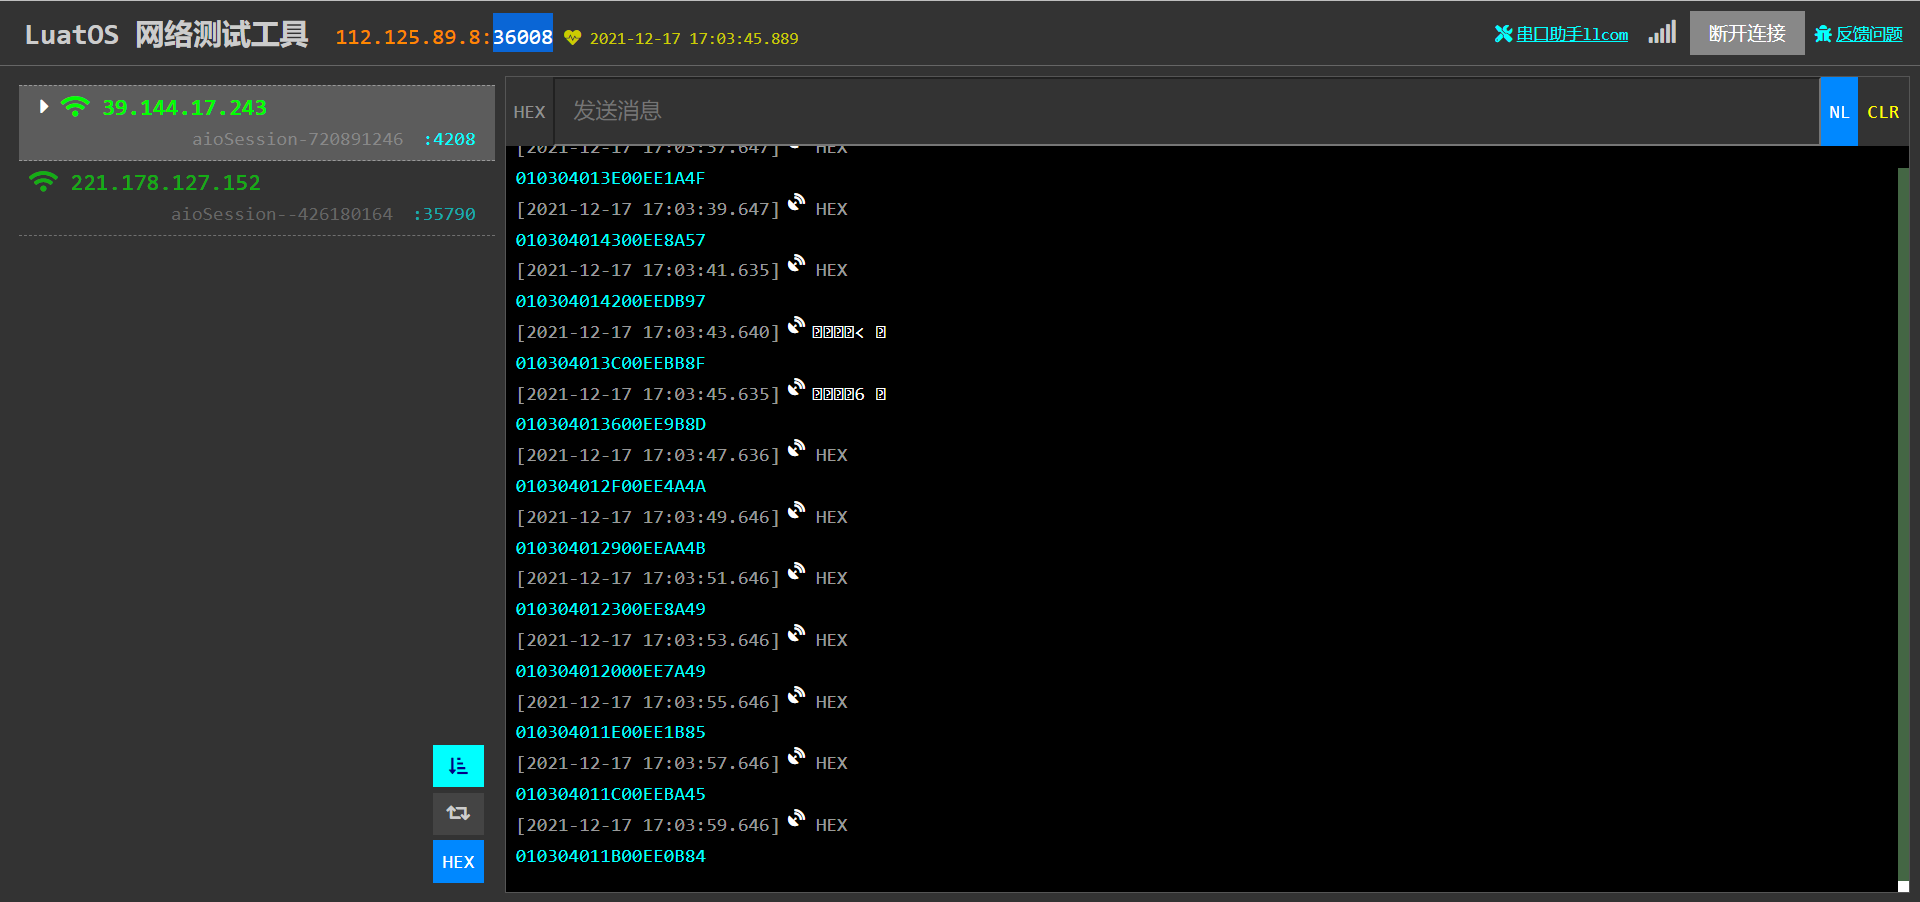
Task: Click the HEX label at 17:03:59.646
Action: (831, 825)
